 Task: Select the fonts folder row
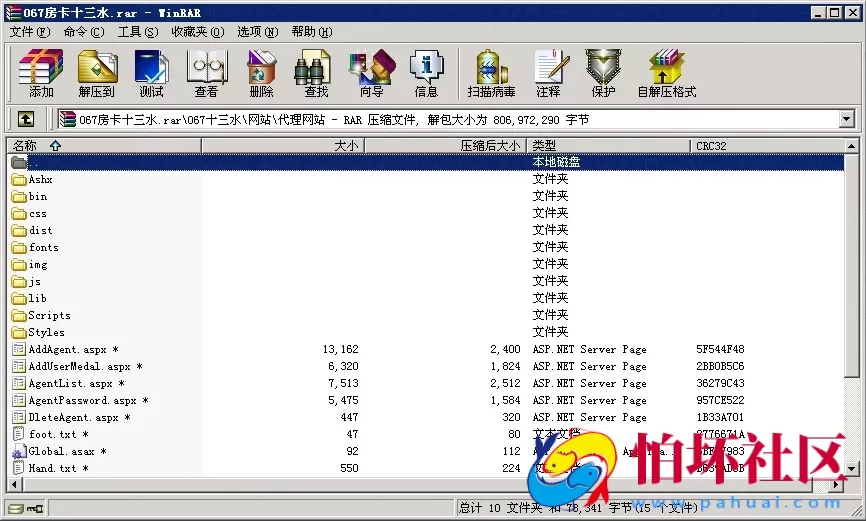pyautogui.click(x=425, y=248)
